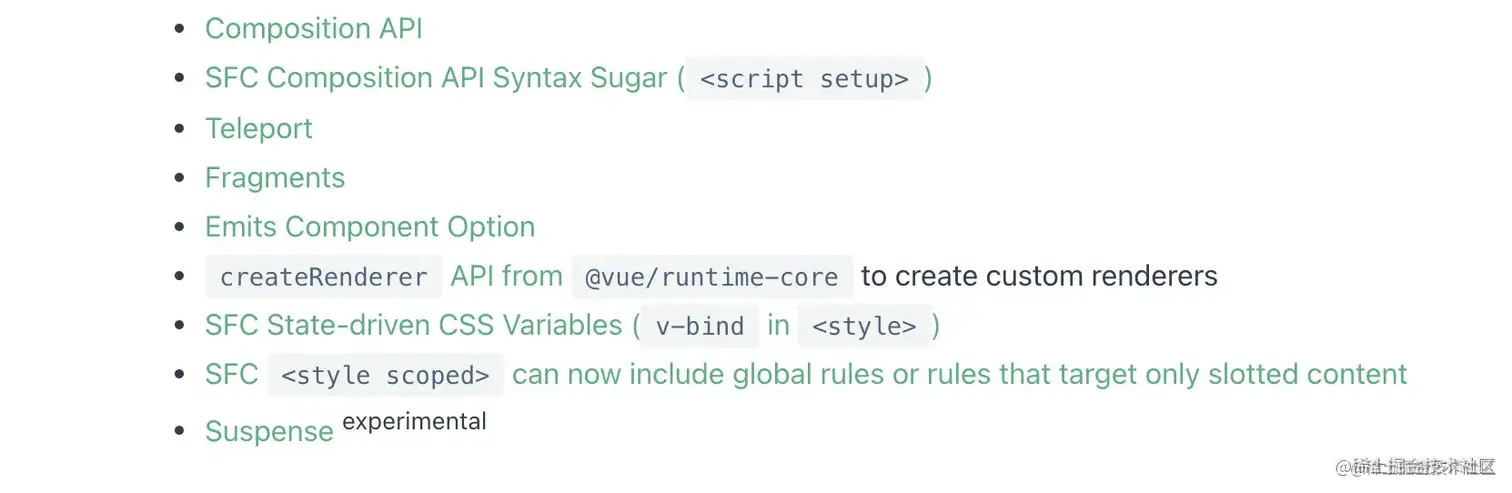
Task: Open the Suspense link
Action: coord(269,431)
